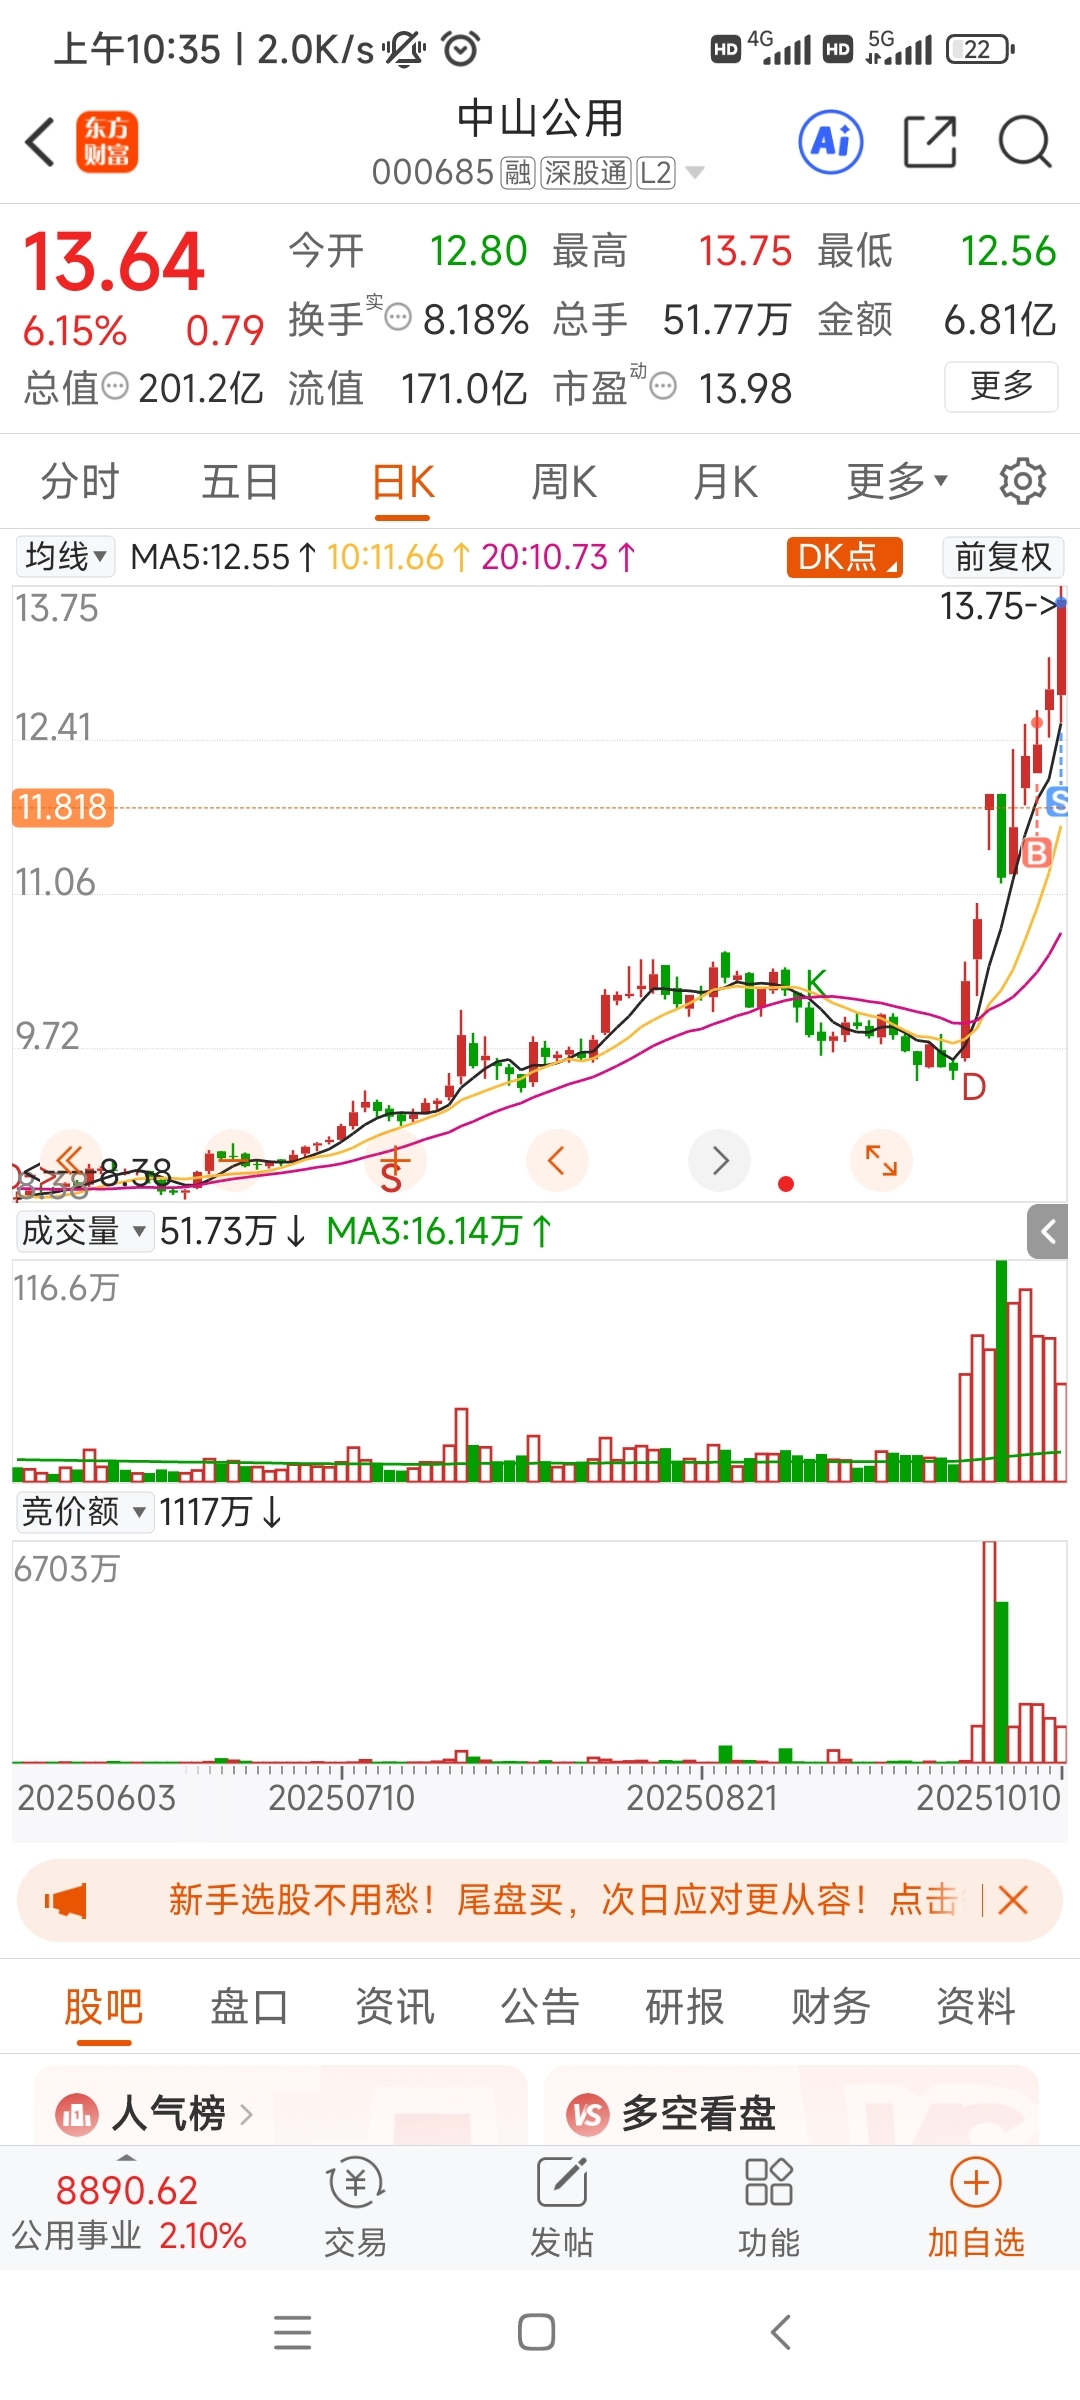The height and width of the screenshot is (2400, 1080).
Task: Tap the double-left rewind chart icon
Action: 70,1160
